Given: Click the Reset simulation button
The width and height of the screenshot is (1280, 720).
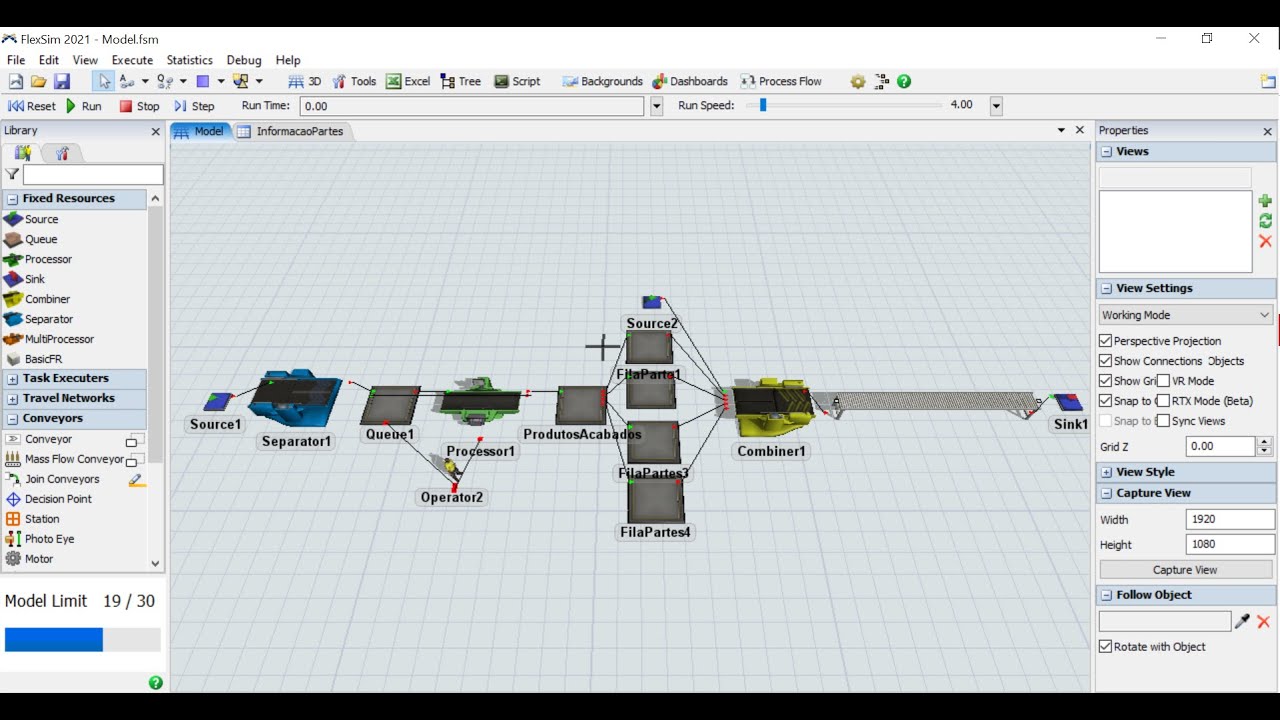Looking at the screenshot, I should click(x=32, y=106).
